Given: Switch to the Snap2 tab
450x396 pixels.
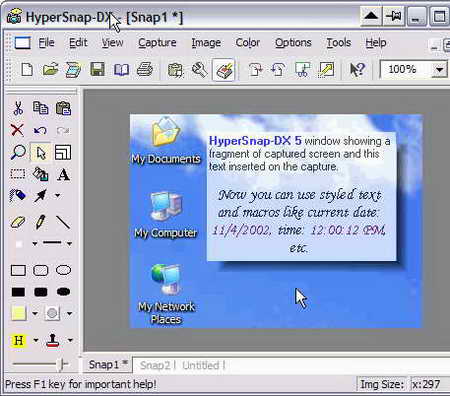Looking at the screenshot, I should [155, 365].
